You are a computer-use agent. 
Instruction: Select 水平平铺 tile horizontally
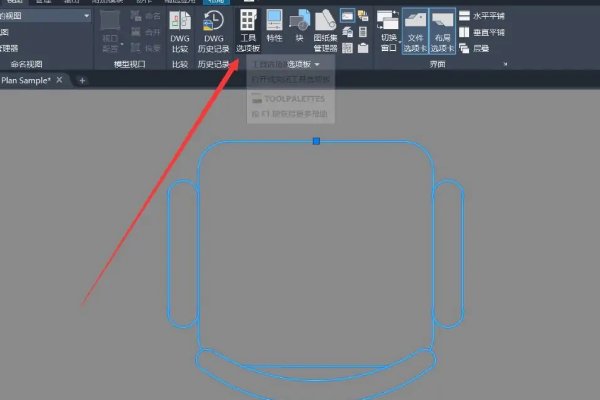[487, 16]
